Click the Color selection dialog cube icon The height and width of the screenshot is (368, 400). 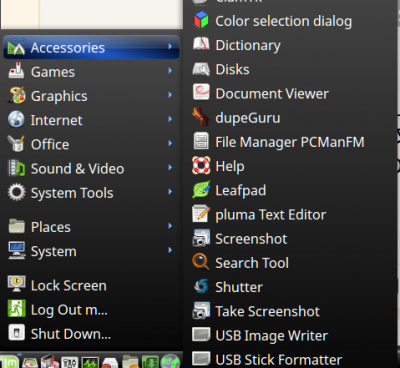[x=201, y=20]
